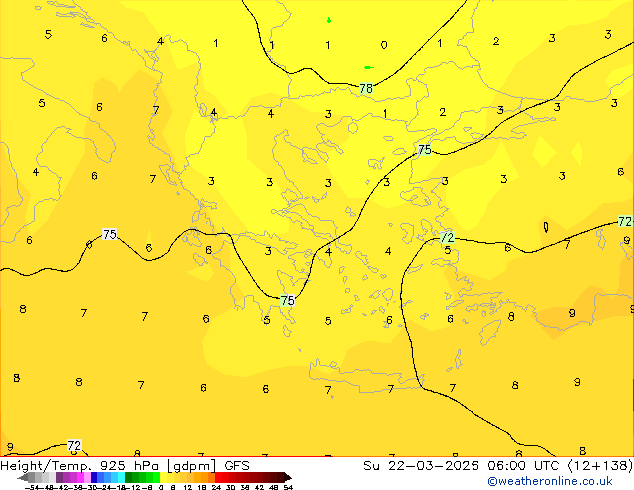Click the 12 tick label on the color scale

(x=188, y=488)
